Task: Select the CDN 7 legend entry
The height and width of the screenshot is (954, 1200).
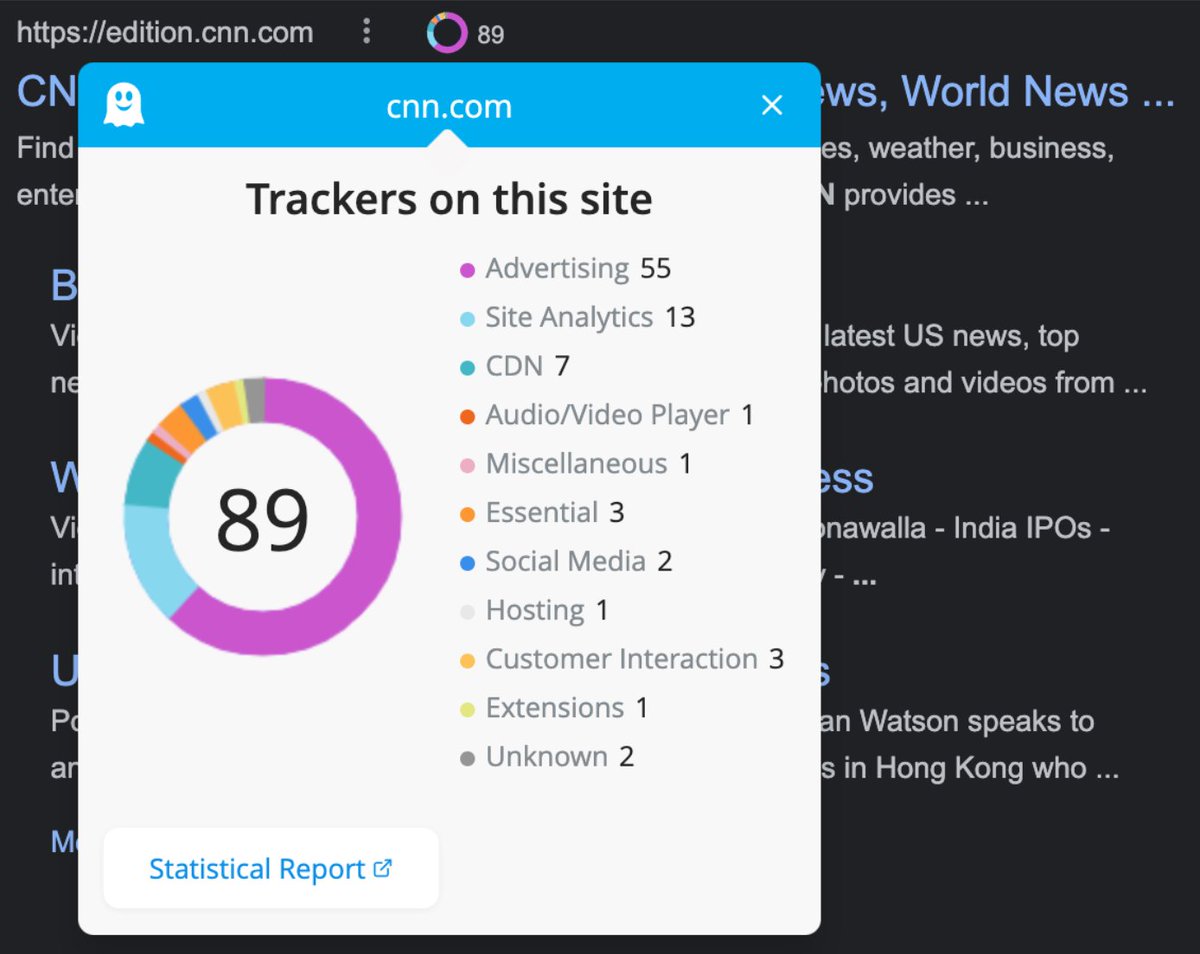Action: 514,367
